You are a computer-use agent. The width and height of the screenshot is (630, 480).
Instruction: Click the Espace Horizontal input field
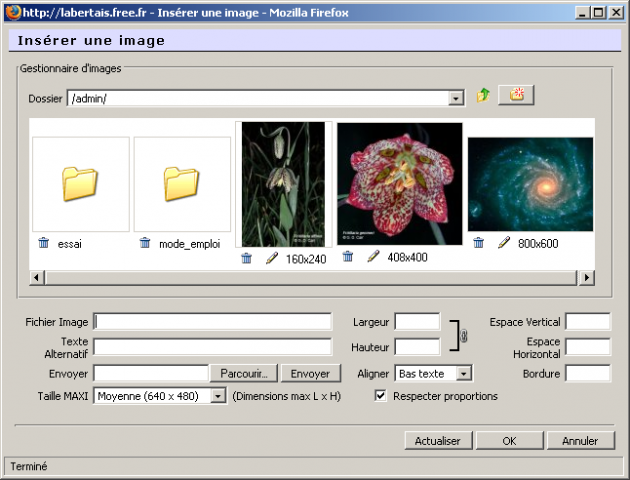pyautogui.click(x=588, y=347)
